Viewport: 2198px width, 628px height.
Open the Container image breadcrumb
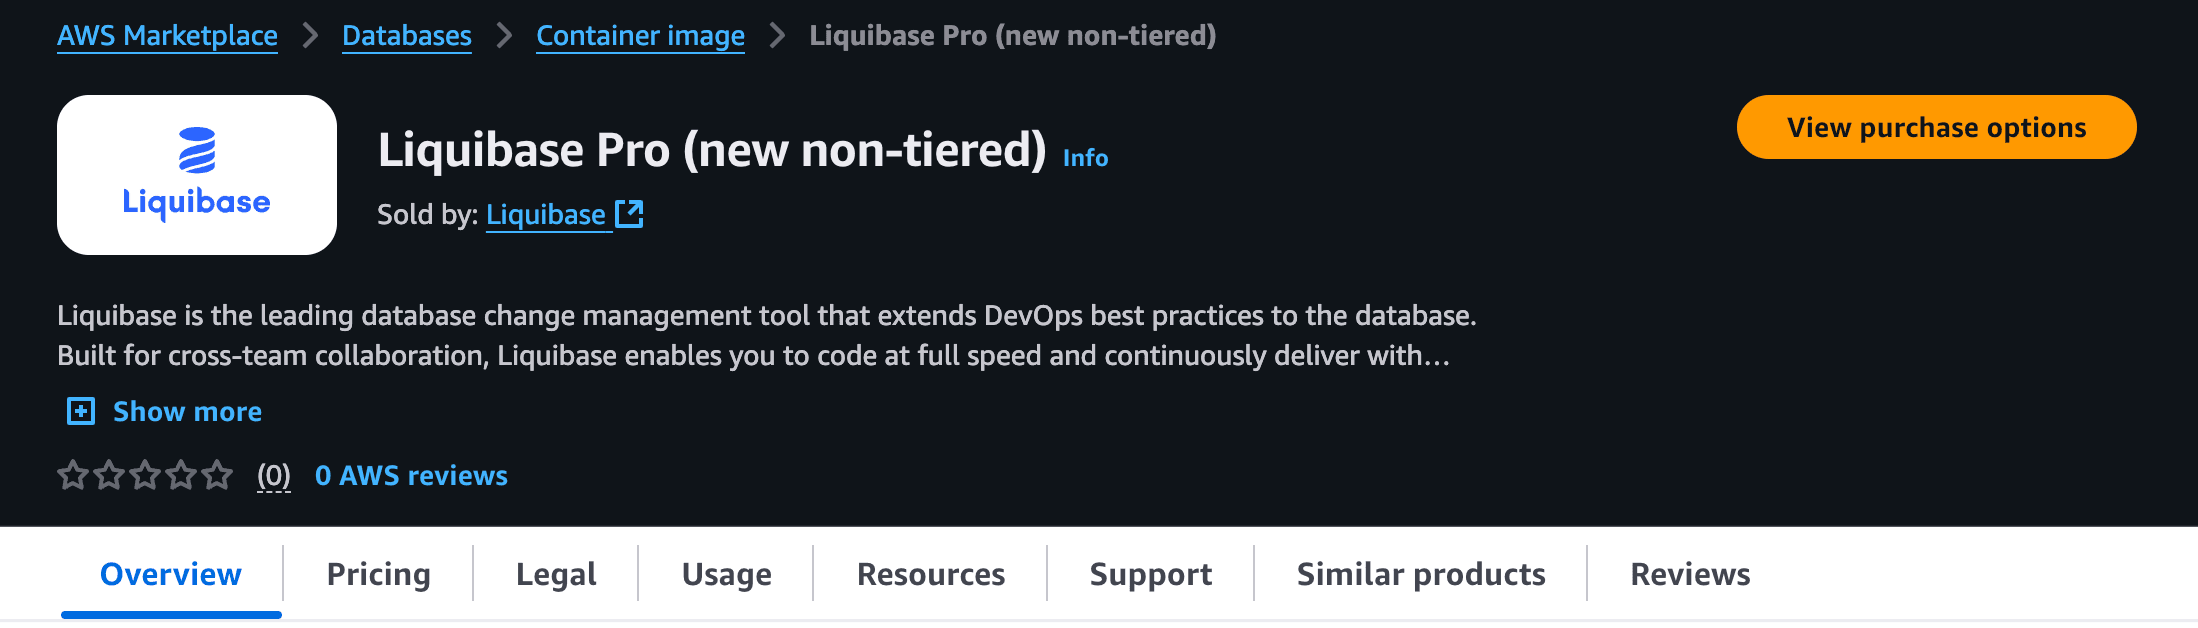point(640,35)
